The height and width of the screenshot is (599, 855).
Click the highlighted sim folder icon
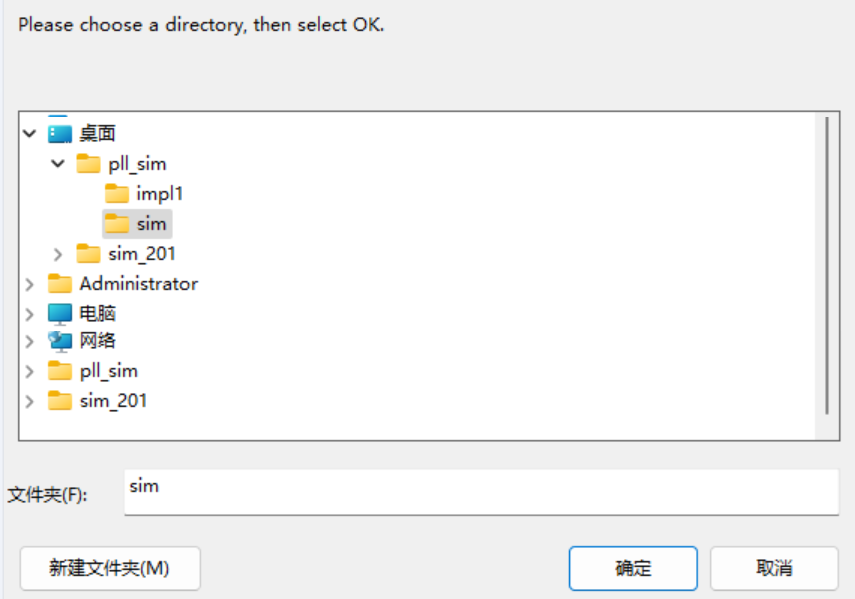(x=117, y=223)
